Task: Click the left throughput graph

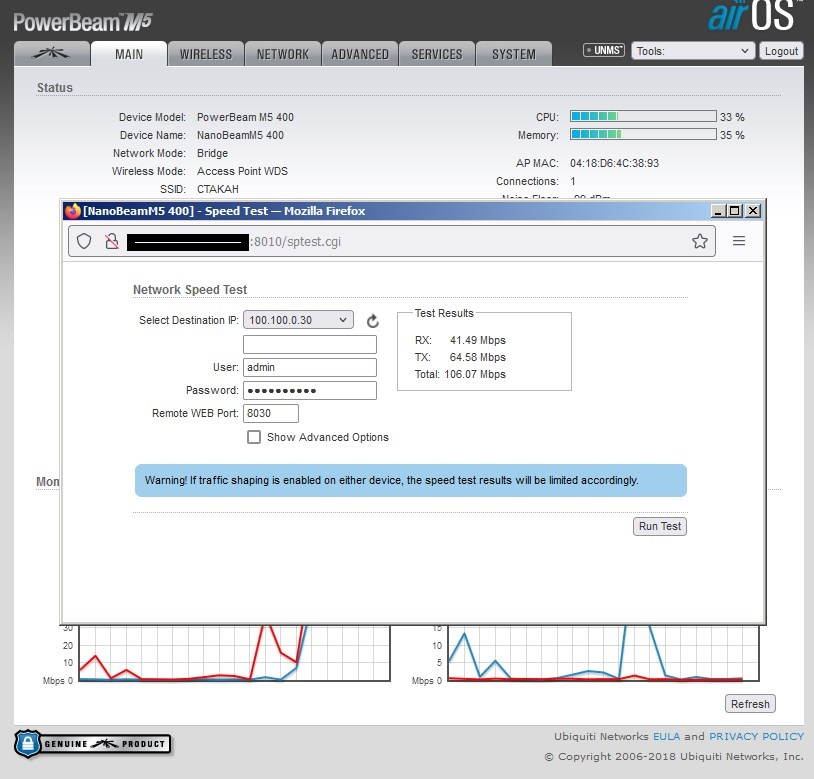Action: (x=234, y=653)
